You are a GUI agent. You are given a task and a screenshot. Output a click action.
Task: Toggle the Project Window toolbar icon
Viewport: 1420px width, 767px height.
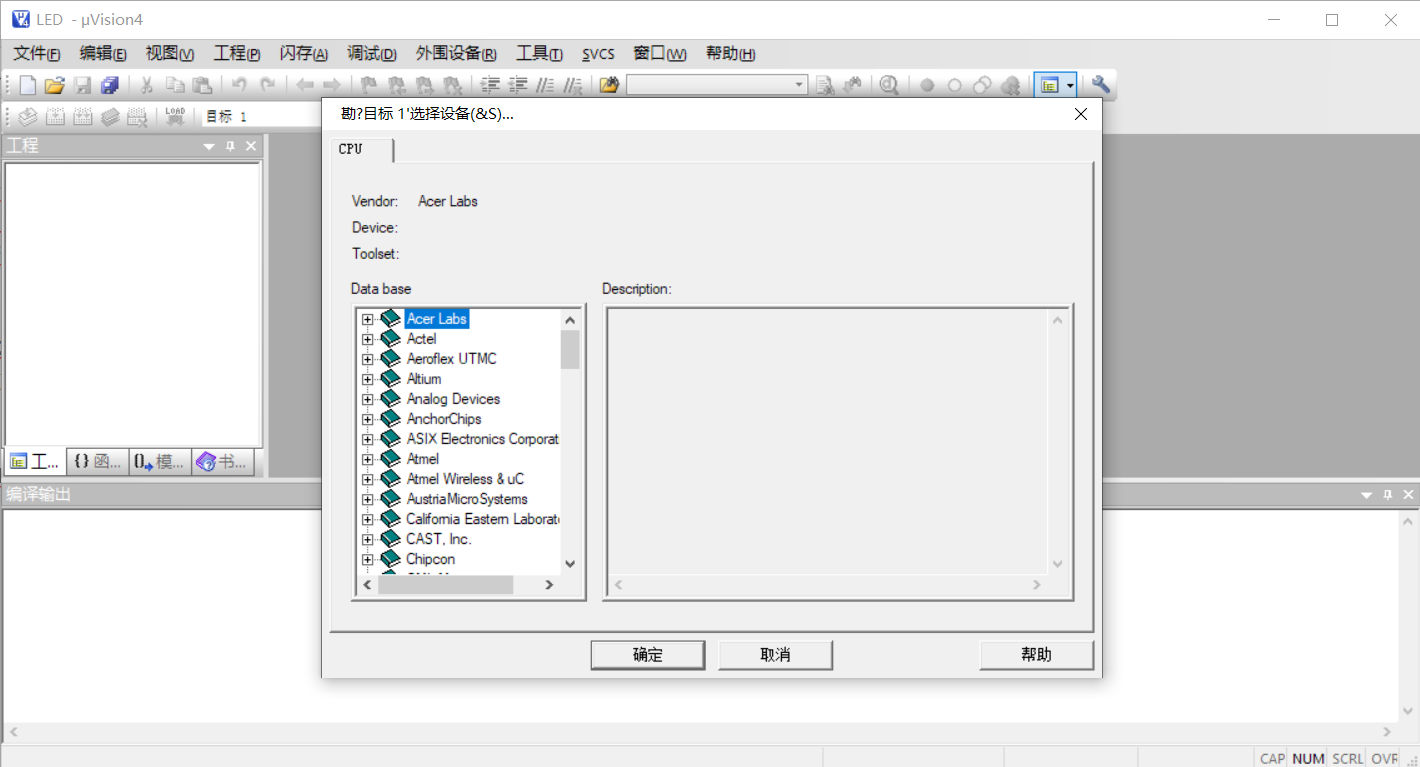pyautogui.click(x=1048, y=85)
